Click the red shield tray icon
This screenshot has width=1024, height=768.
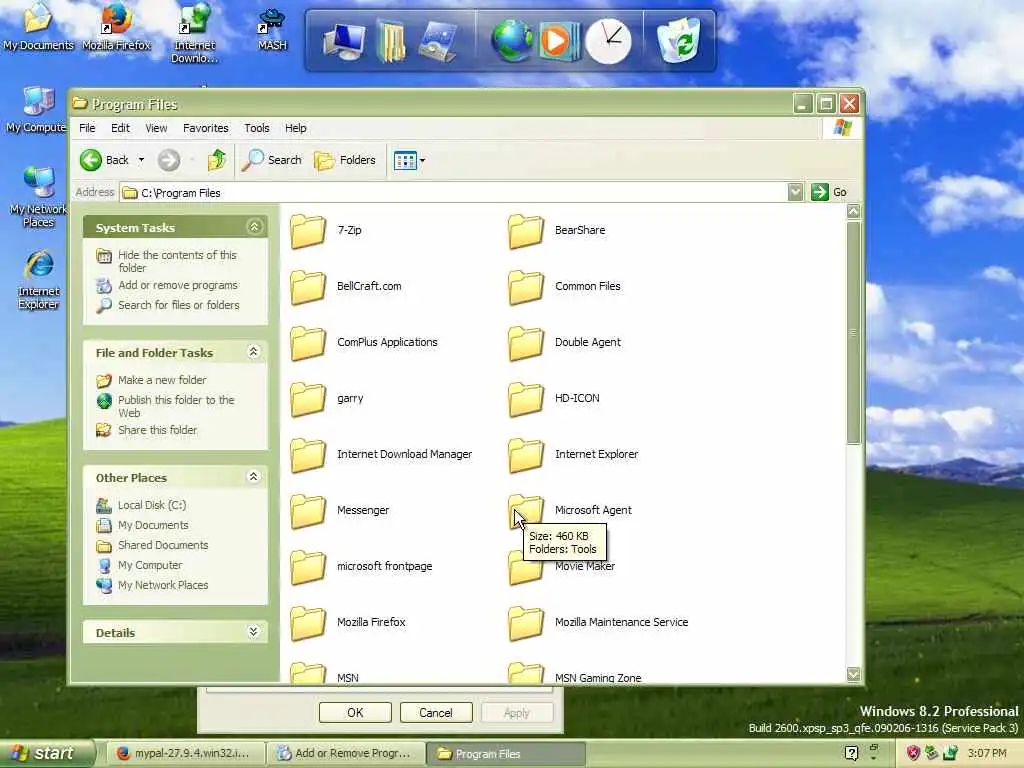tap(913, 753)
